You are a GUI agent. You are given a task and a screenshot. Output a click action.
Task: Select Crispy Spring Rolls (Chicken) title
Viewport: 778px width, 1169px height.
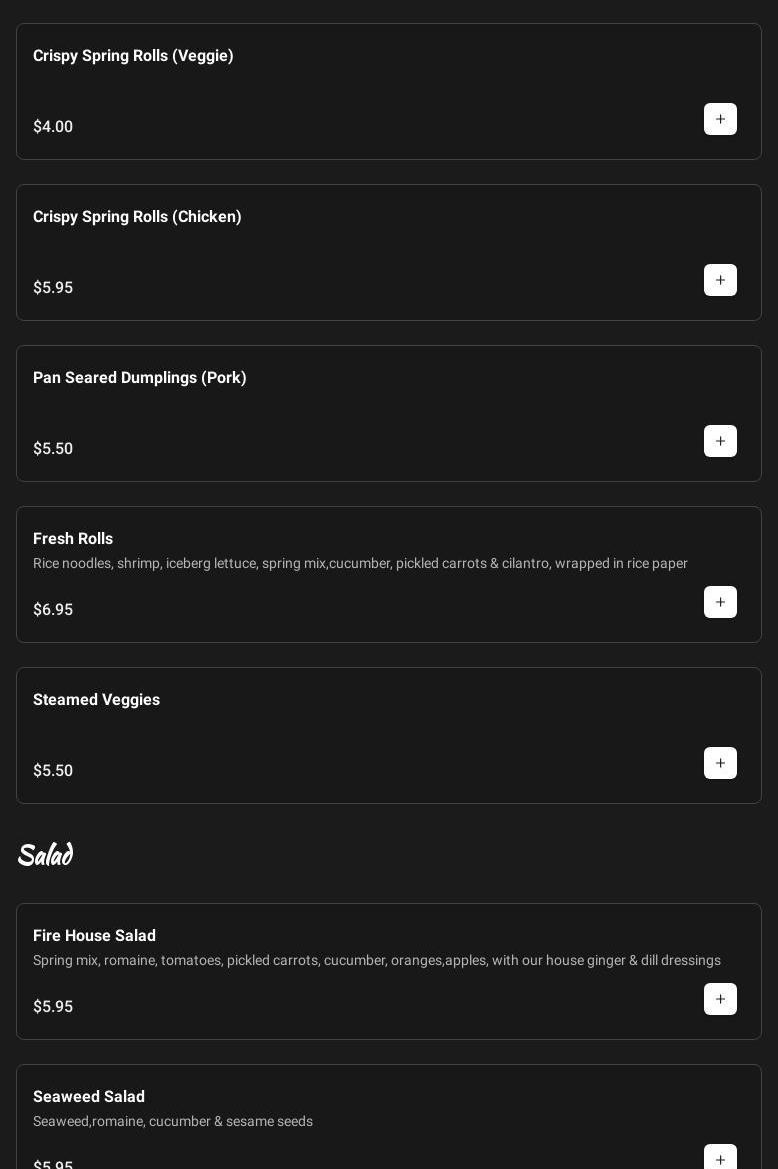tap(137, 217)
